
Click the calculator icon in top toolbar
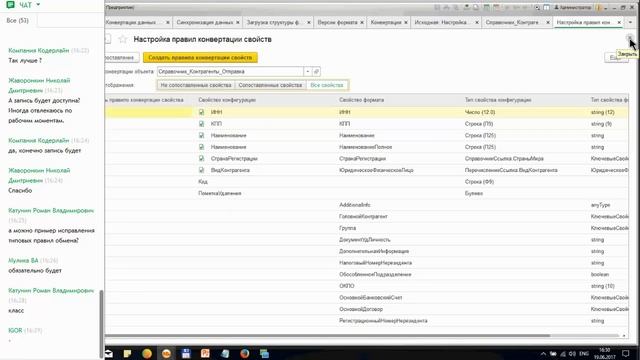(x=486, y=8)
